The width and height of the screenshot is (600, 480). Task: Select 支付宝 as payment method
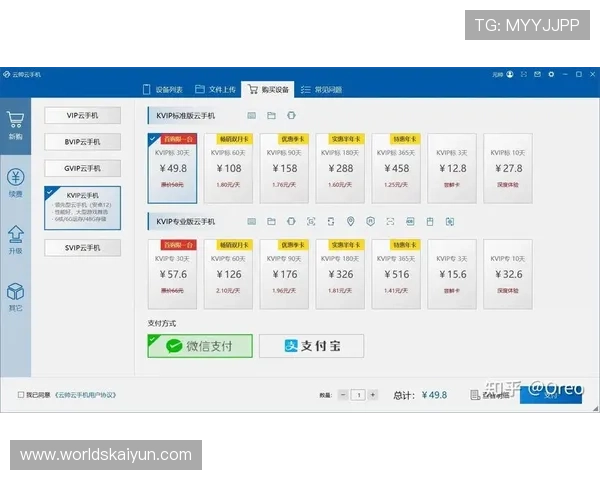tap(311, 346)
